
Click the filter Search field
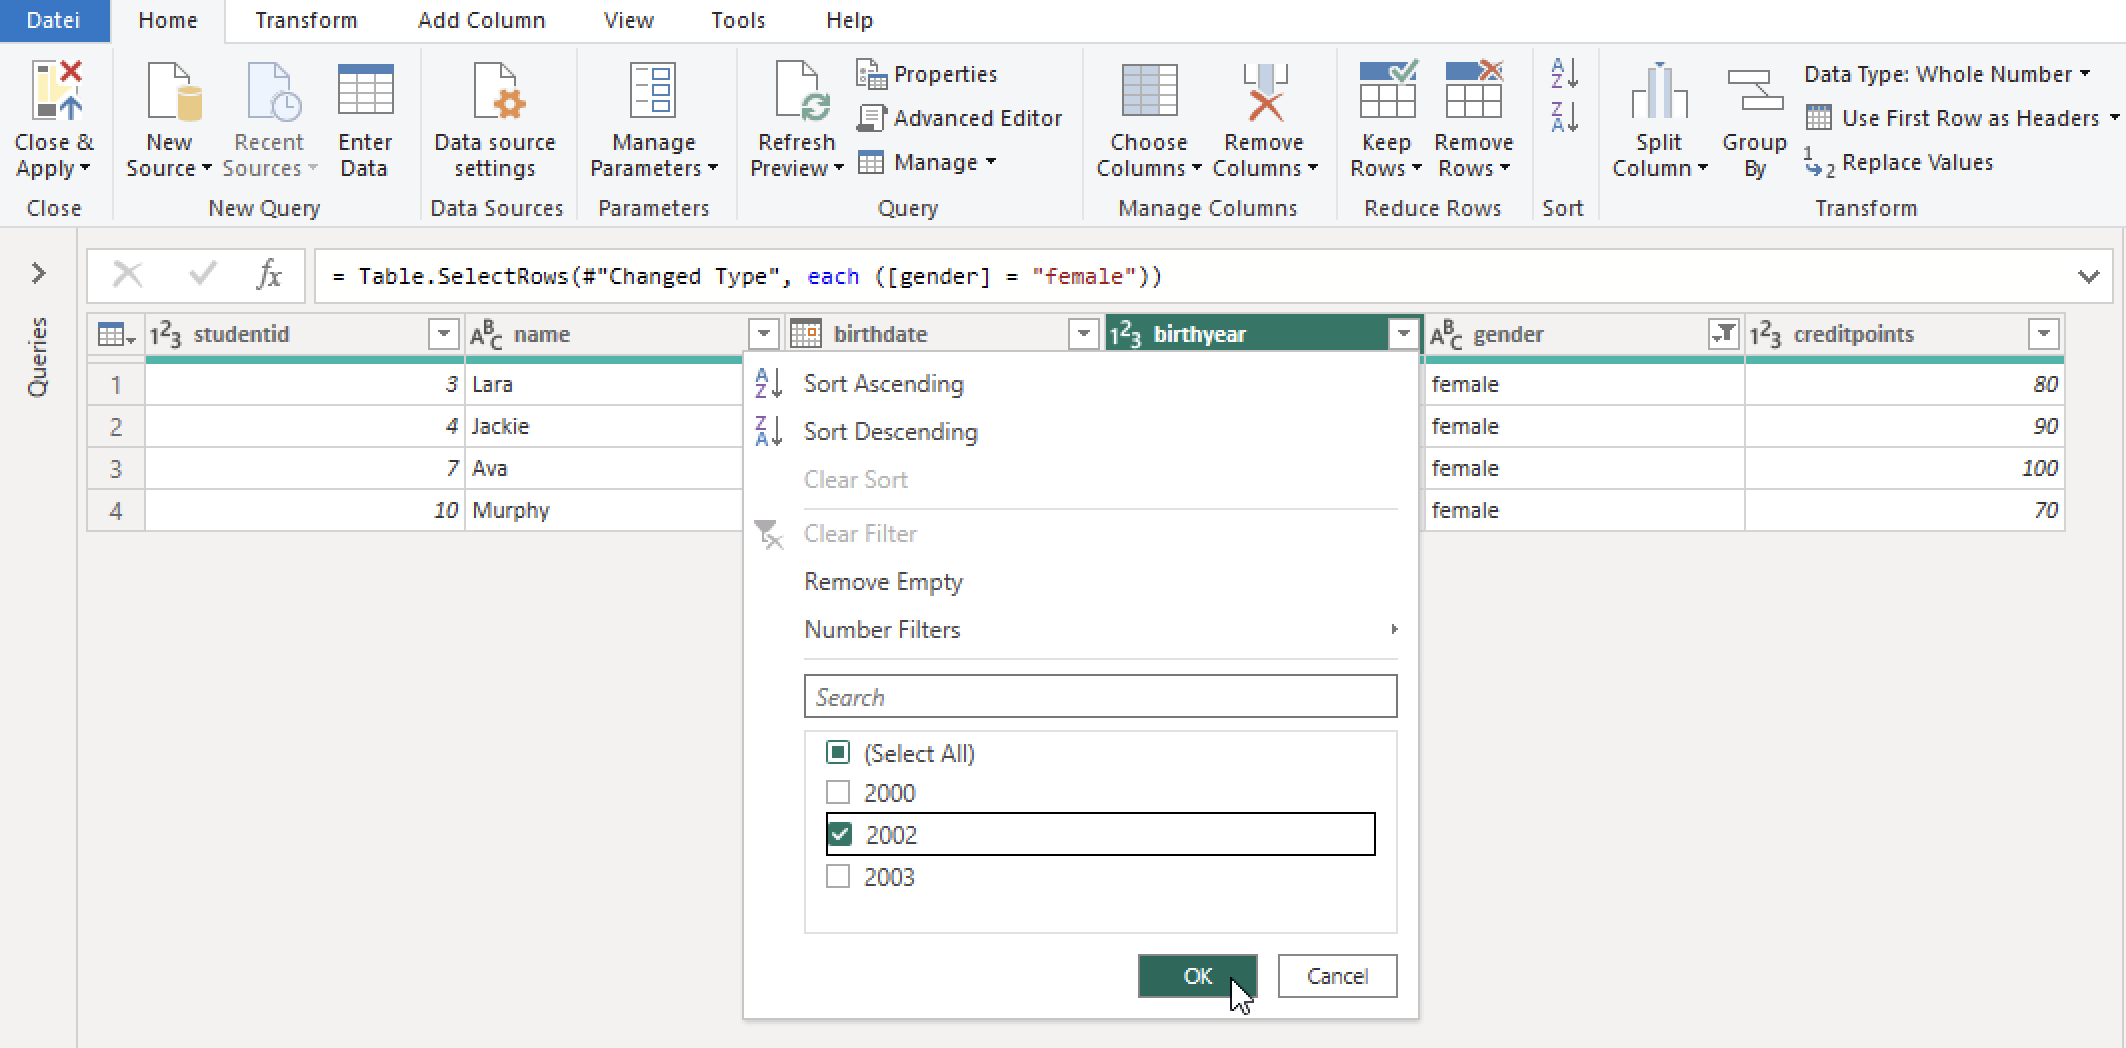click(x=1100, y=695)
